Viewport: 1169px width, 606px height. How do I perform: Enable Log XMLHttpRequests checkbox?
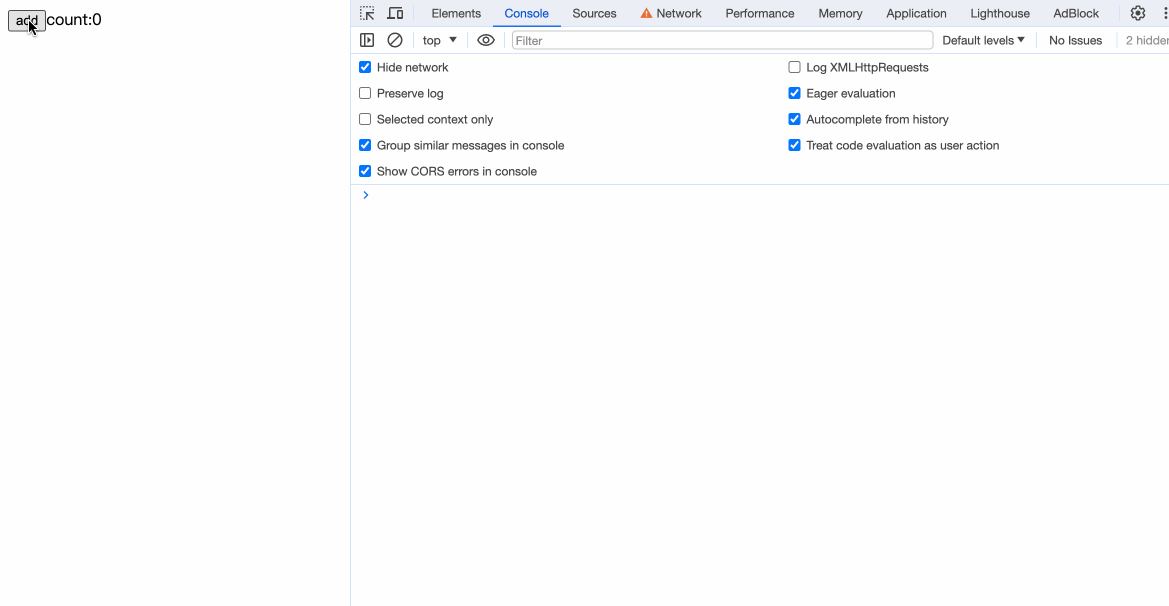click(794, 67)
